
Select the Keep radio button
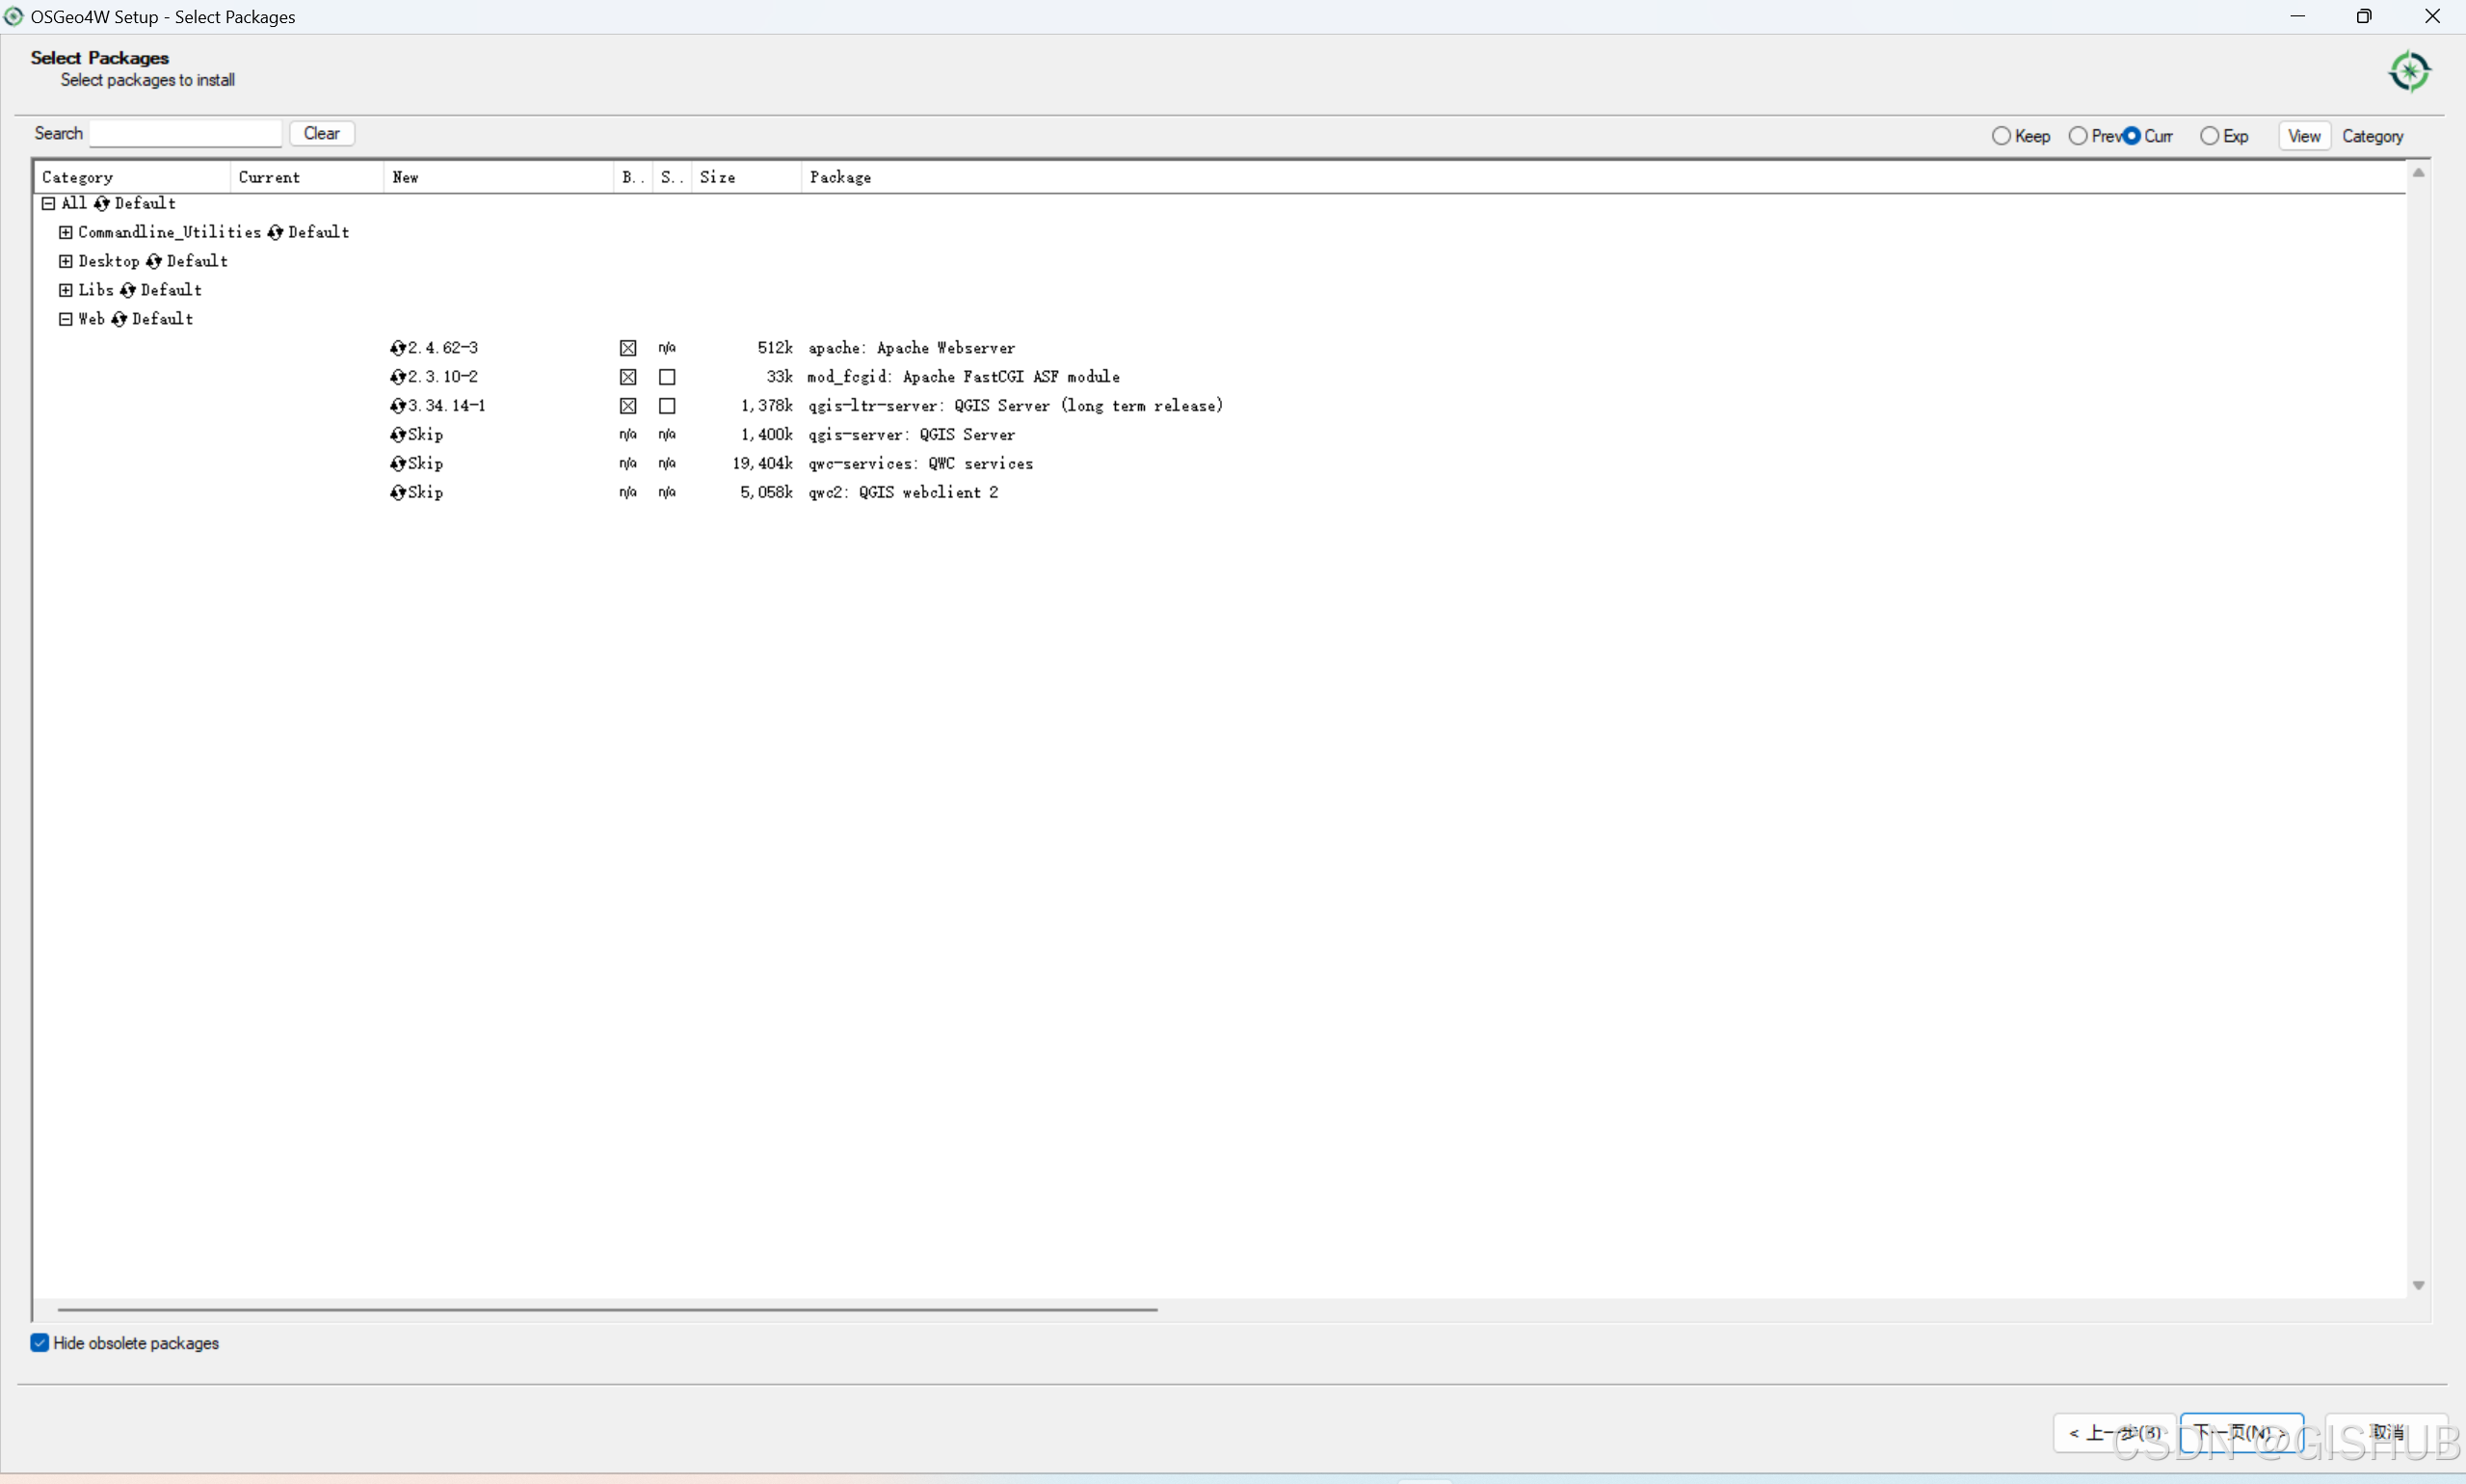[2001, 136]
